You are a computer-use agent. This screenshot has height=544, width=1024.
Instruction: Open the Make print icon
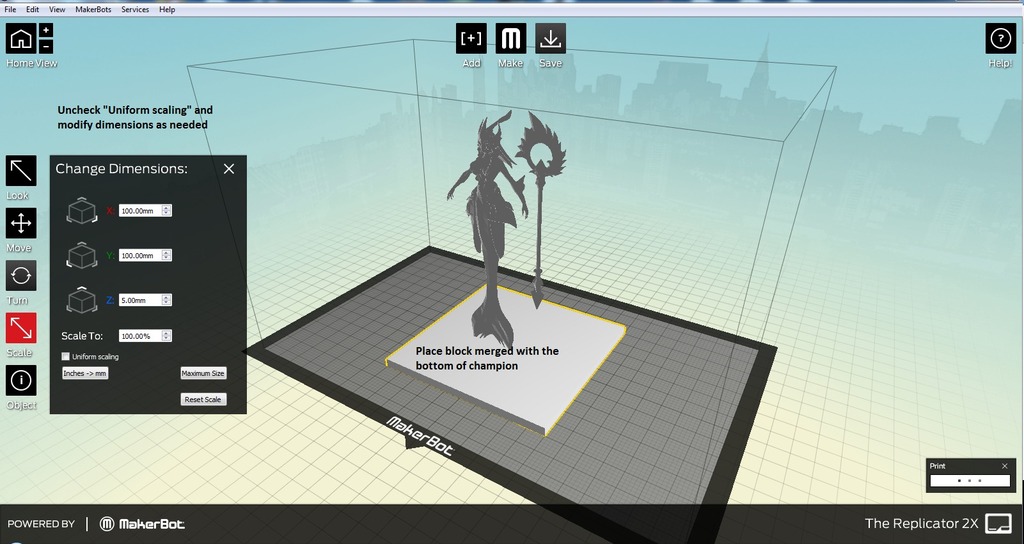pyautogui.click(x=511, y=39)
